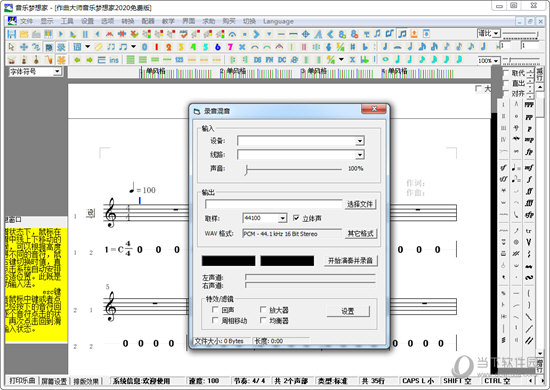Click the flat accidental icon
This screenshot has height=390, width=550.
click(x=365, y=47)
